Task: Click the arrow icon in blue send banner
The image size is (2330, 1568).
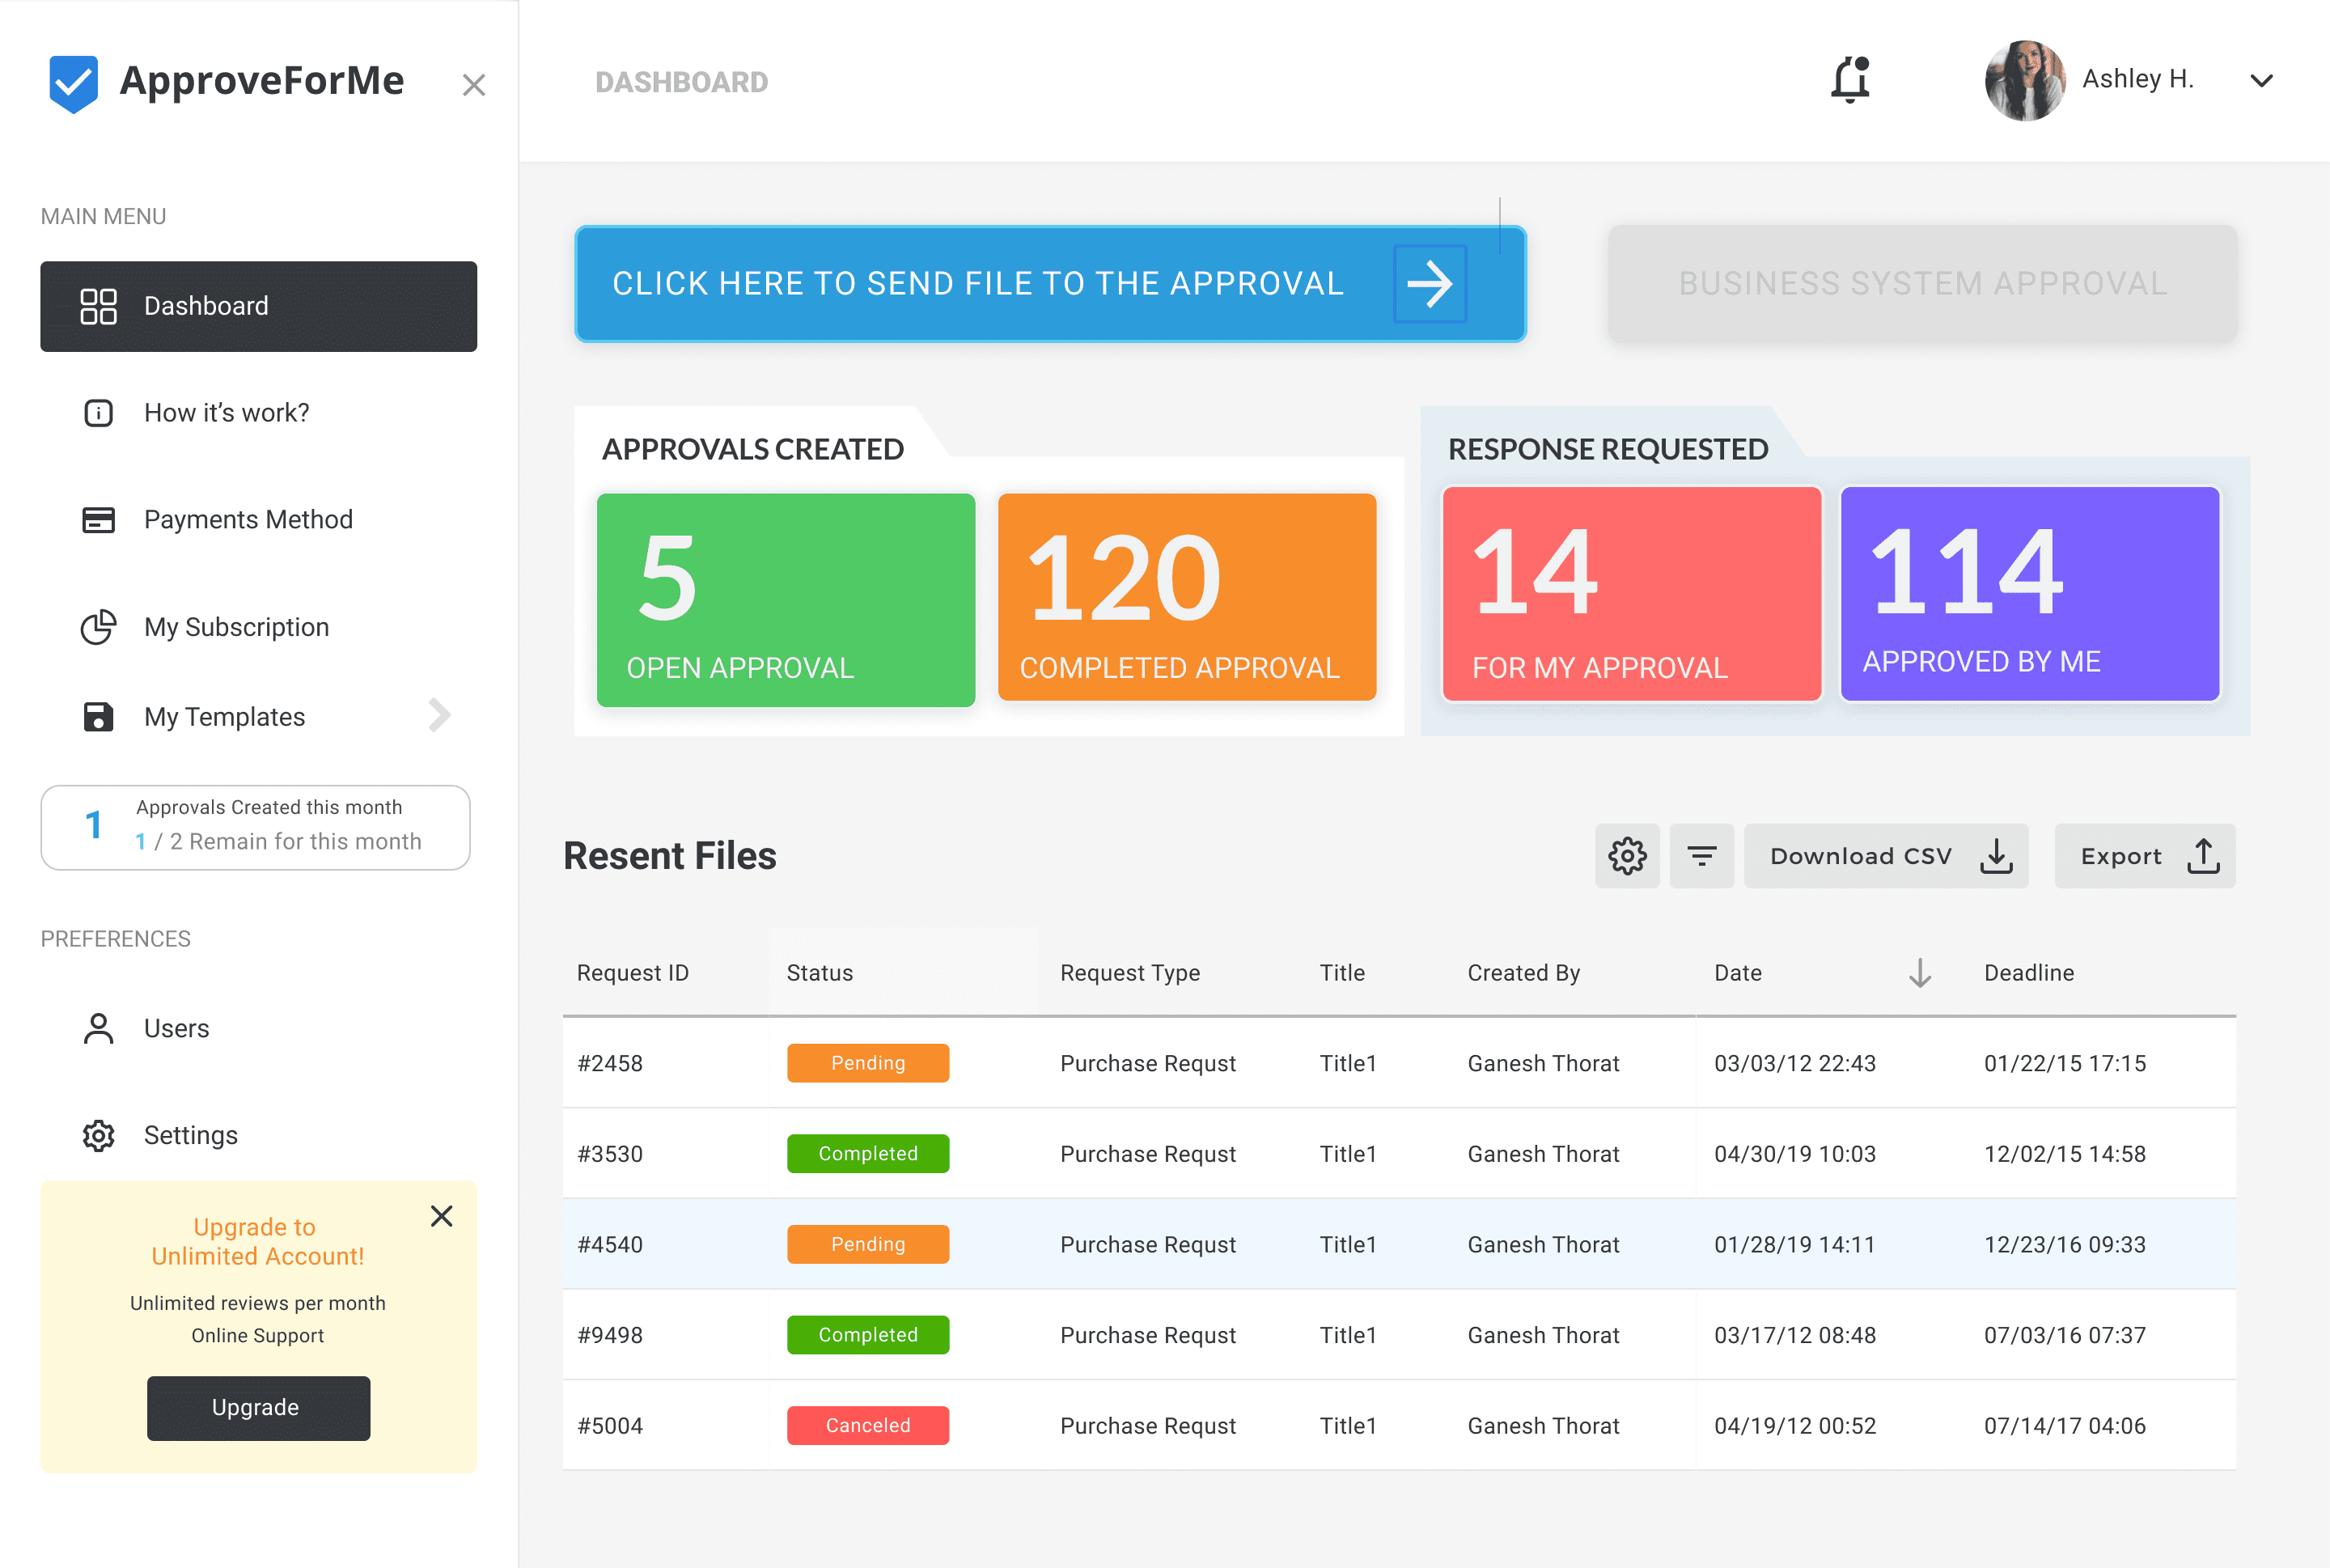Action: [1429, 284]
